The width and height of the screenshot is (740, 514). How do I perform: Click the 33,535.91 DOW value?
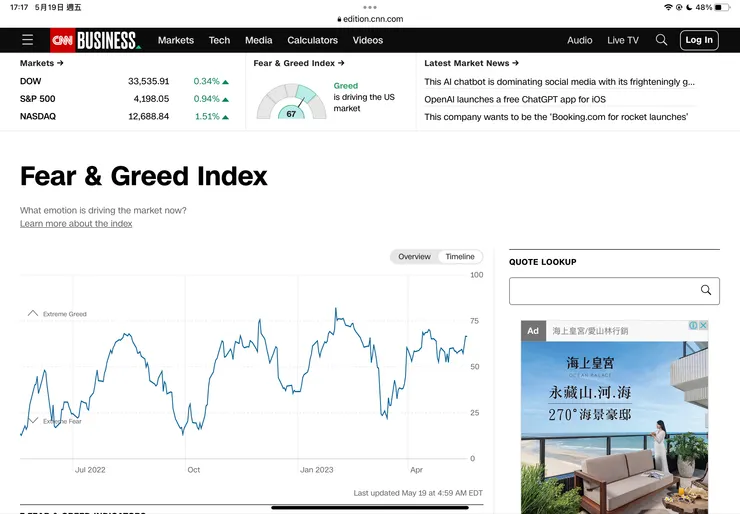(x=148, y=81)
